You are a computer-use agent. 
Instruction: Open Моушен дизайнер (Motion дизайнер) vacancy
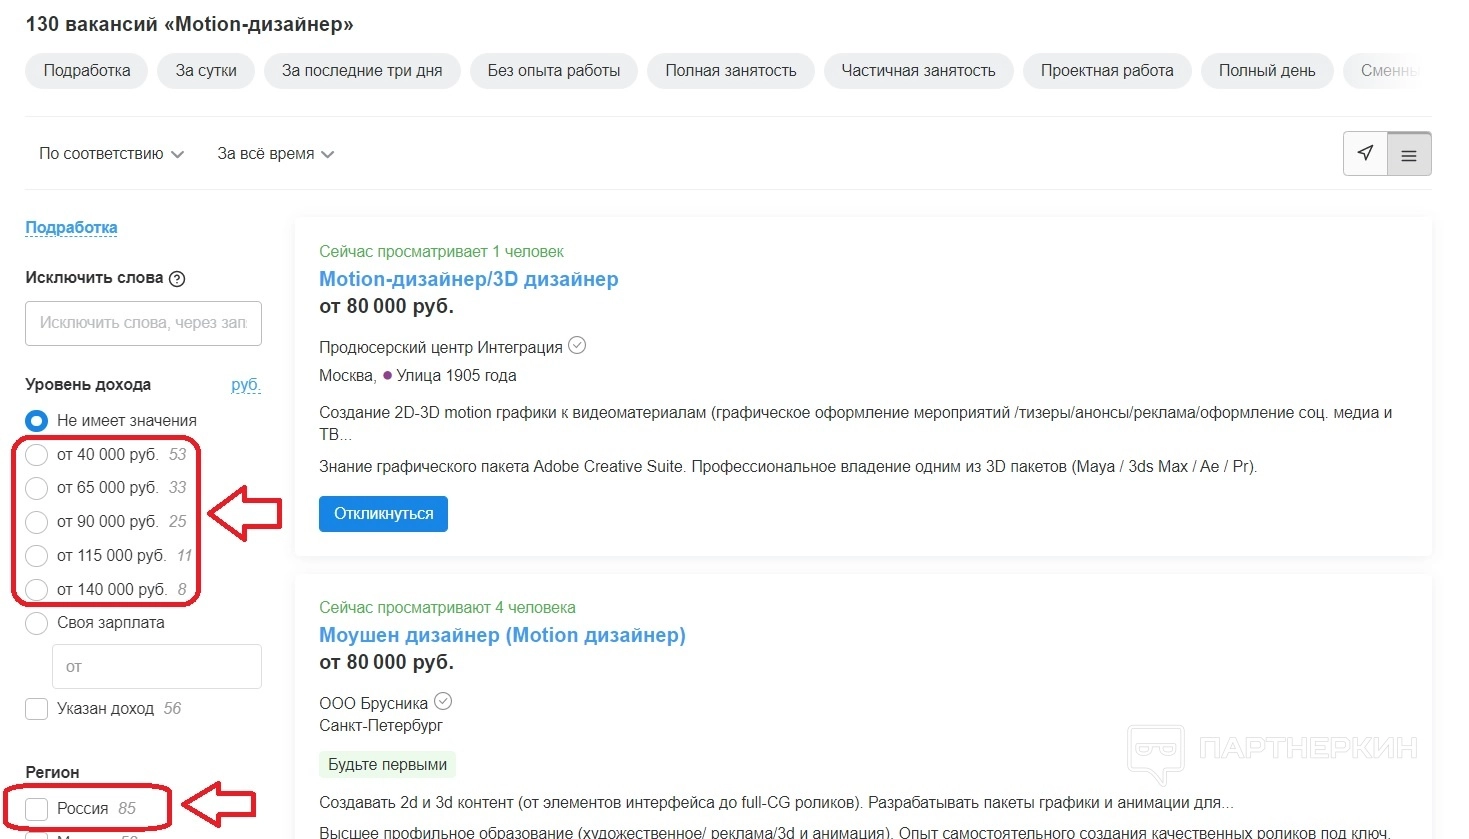pos(502,635)
